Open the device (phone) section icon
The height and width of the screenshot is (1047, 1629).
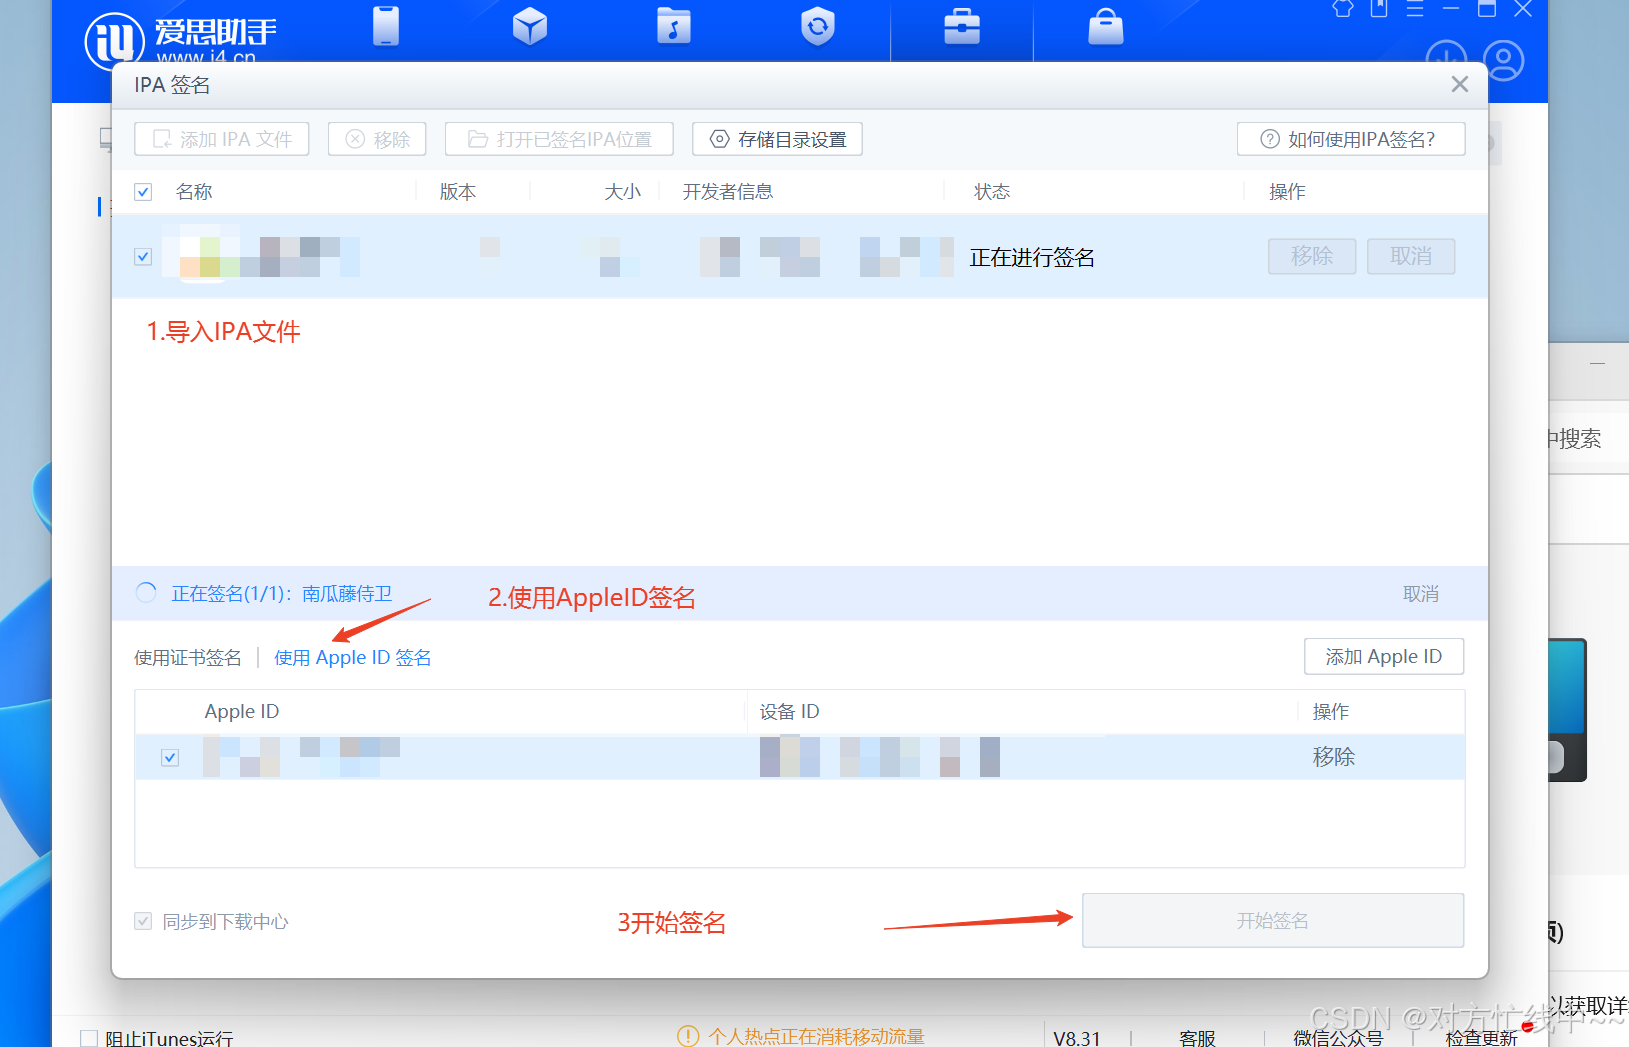pyautogui.click(x=386, y=26)
